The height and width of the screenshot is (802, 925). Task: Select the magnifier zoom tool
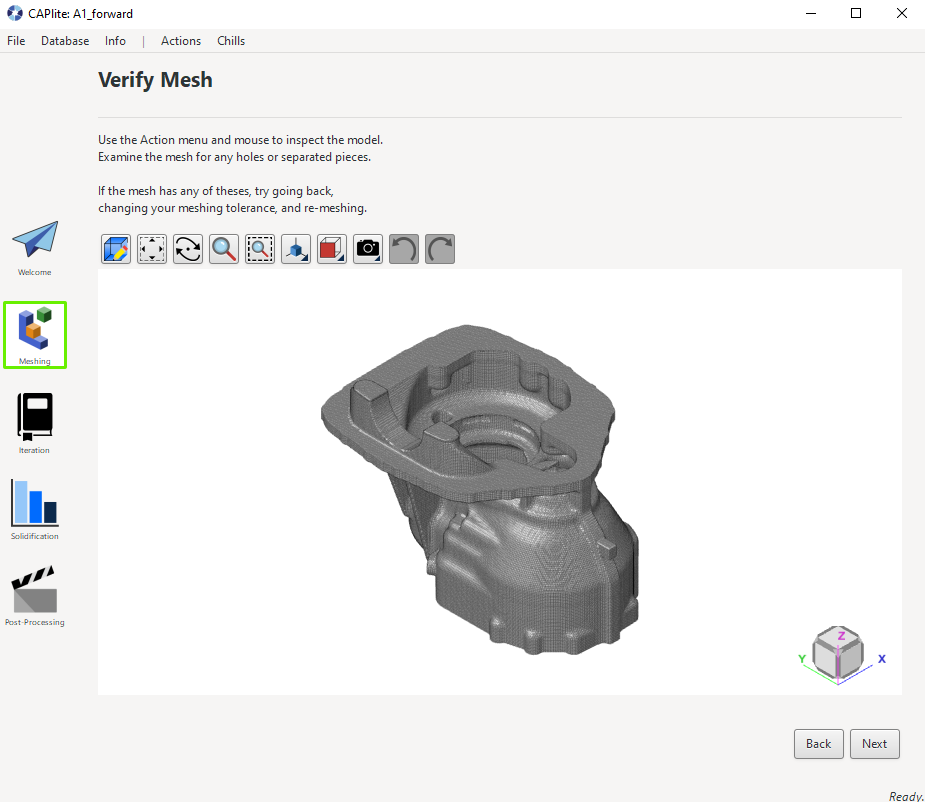(224, 249)
